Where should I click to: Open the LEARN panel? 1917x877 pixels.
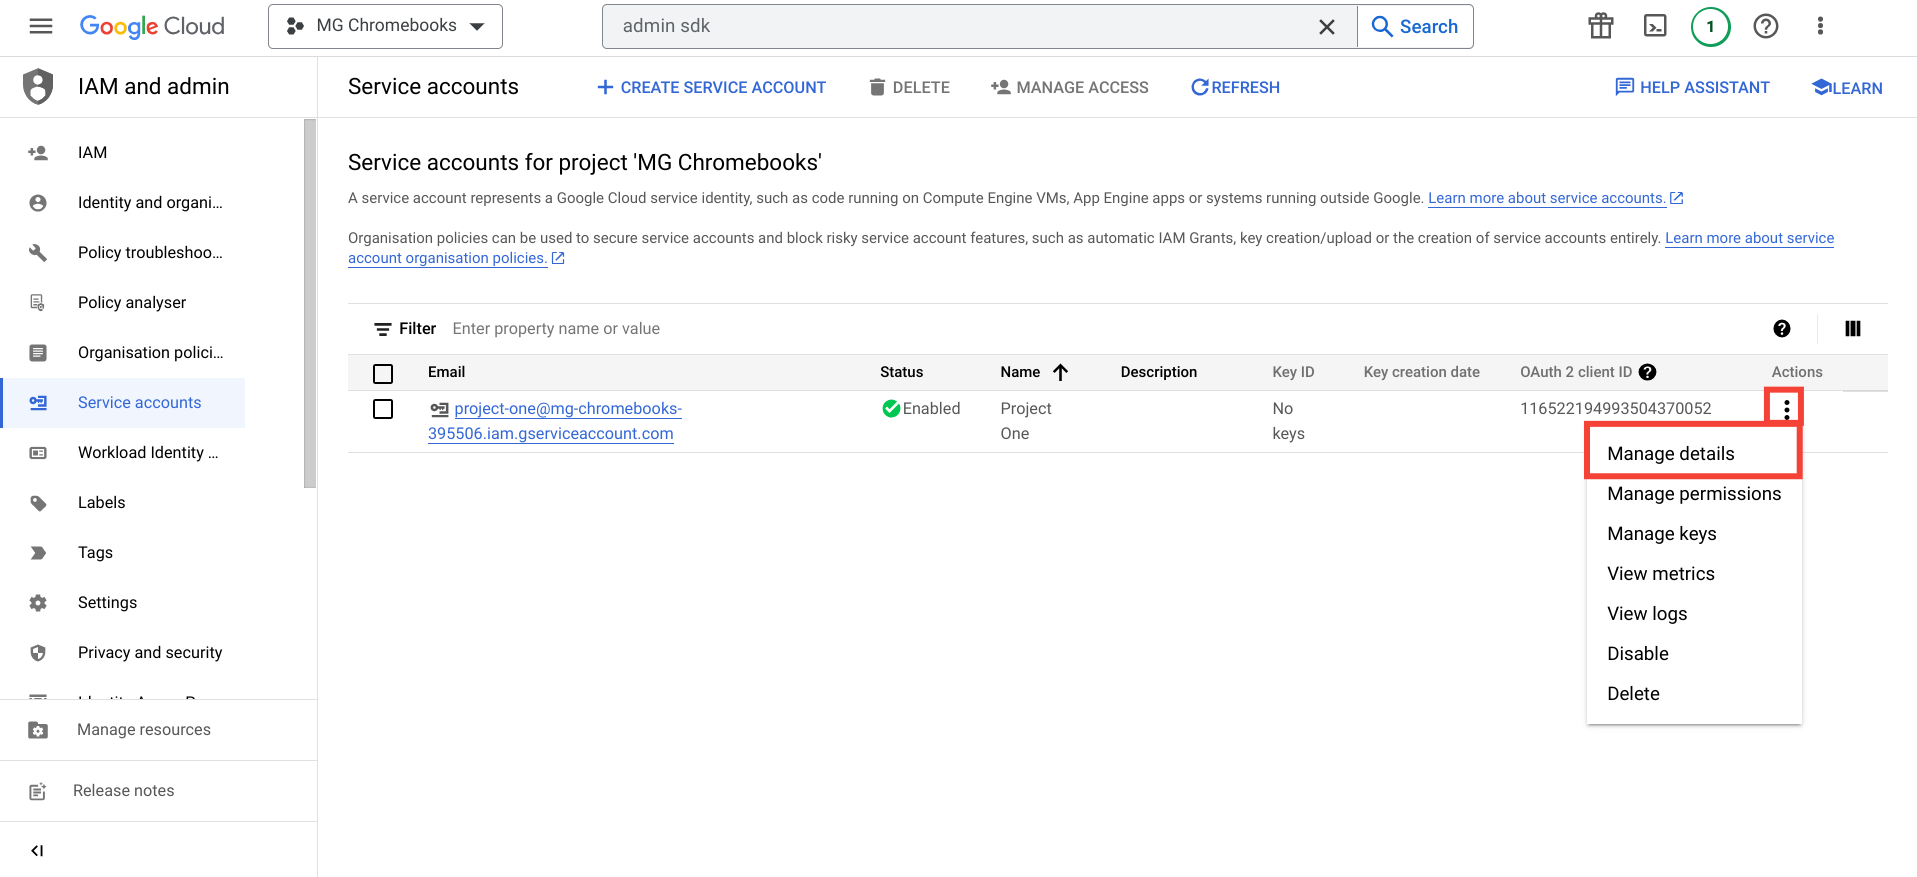pyautogui.click(x=1847, y=87)
